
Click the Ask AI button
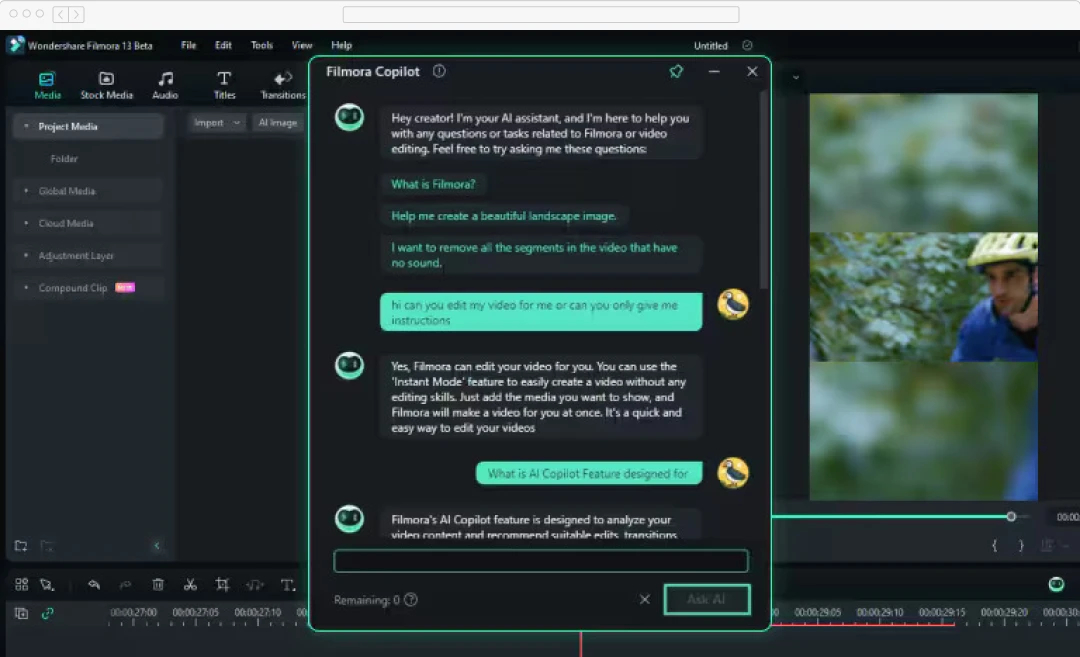pyautogui.click(x=707, y=599)
